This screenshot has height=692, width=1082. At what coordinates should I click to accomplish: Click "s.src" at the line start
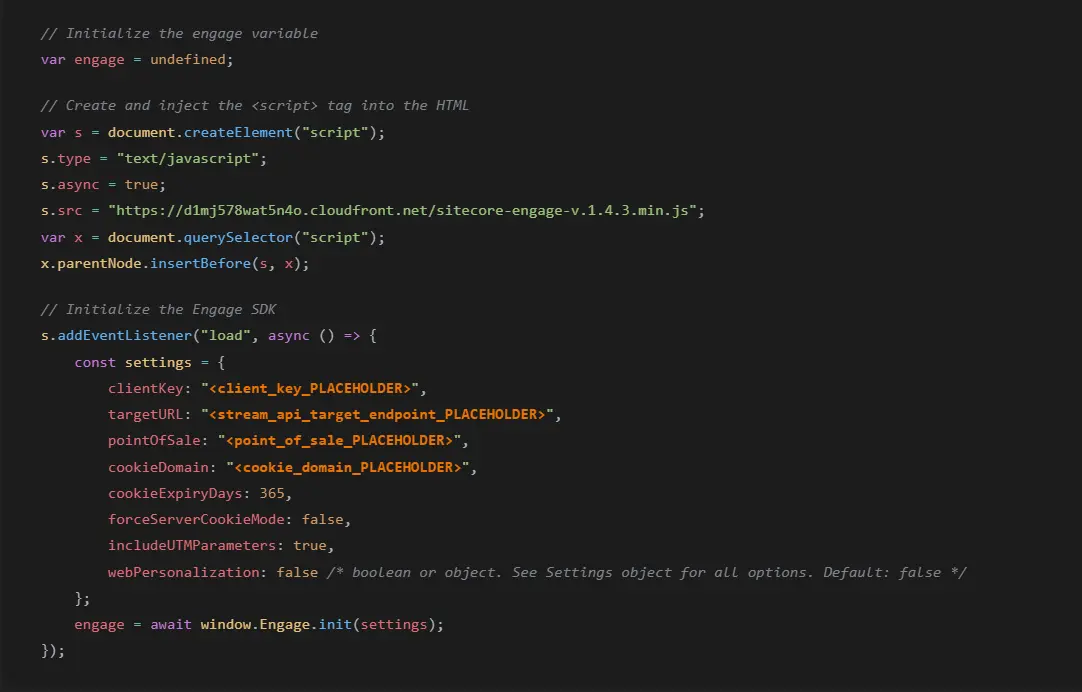pos(61,210)
